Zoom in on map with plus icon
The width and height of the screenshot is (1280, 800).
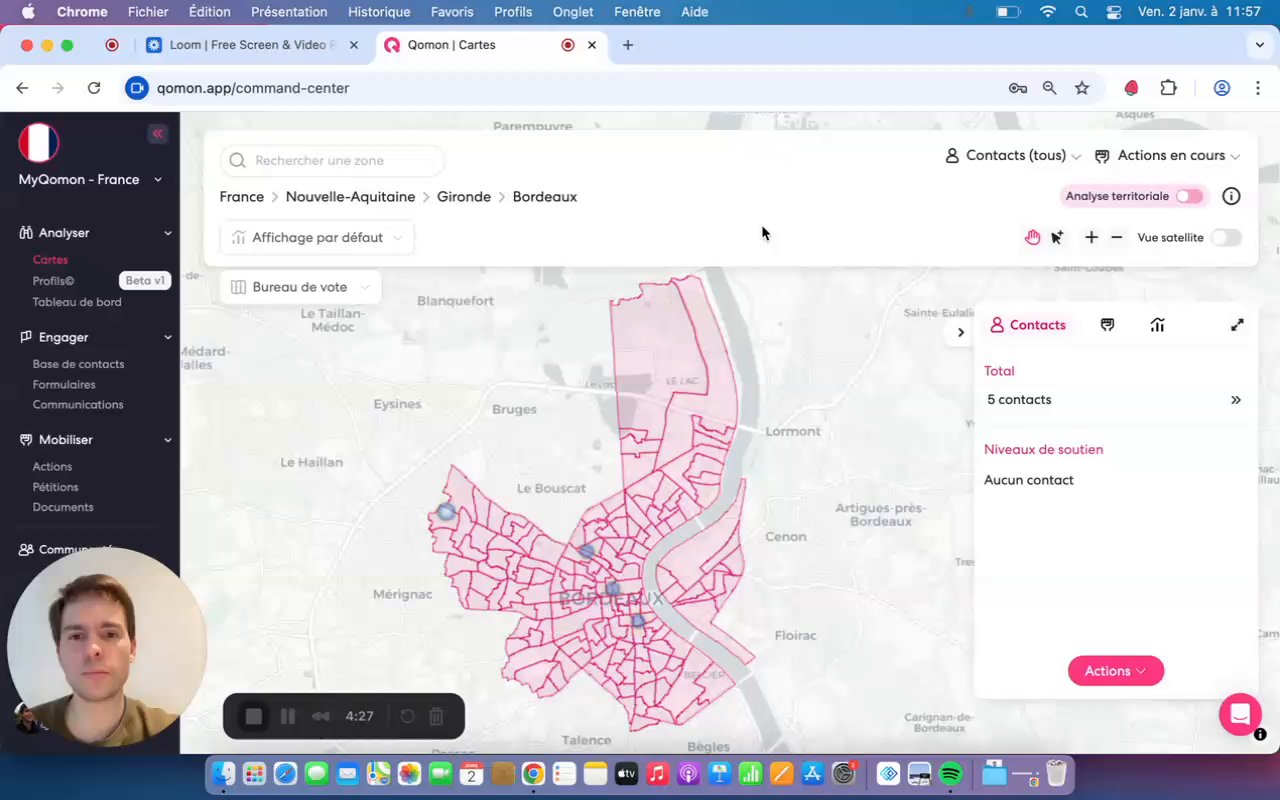(1091, 237)
